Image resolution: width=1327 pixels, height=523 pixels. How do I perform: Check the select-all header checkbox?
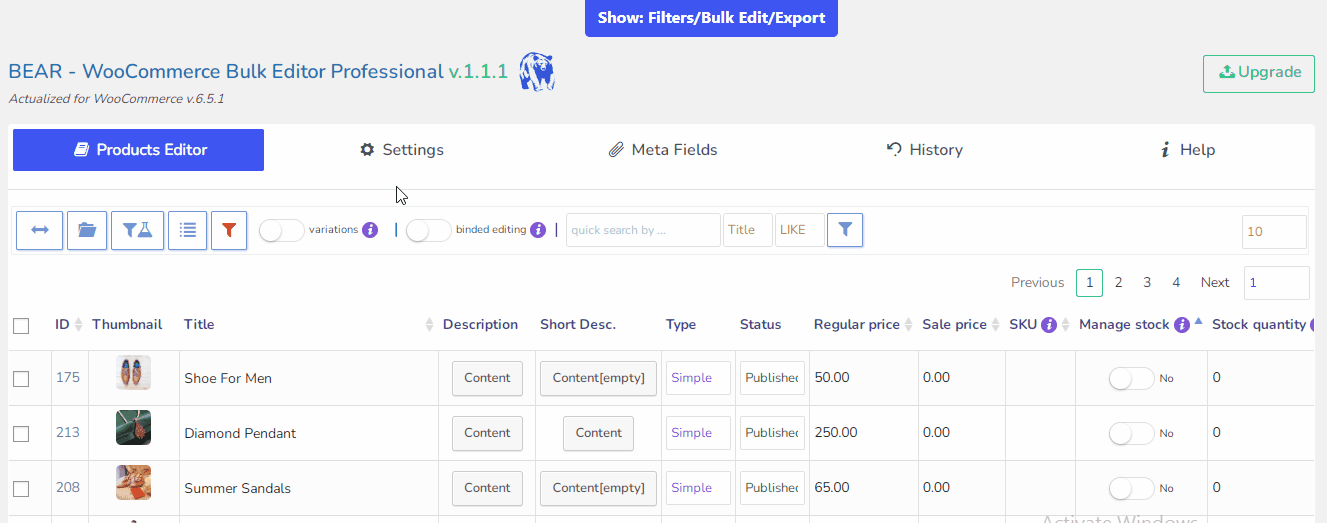tap(21, 325)
